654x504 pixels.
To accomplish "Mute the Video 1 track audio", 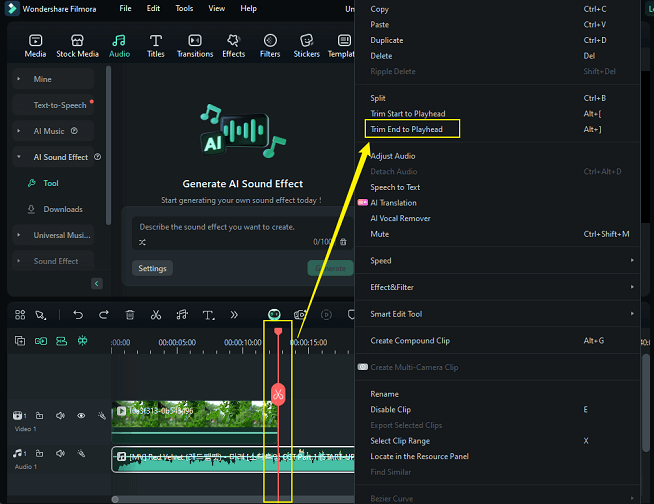I will (x=60, y=416).
